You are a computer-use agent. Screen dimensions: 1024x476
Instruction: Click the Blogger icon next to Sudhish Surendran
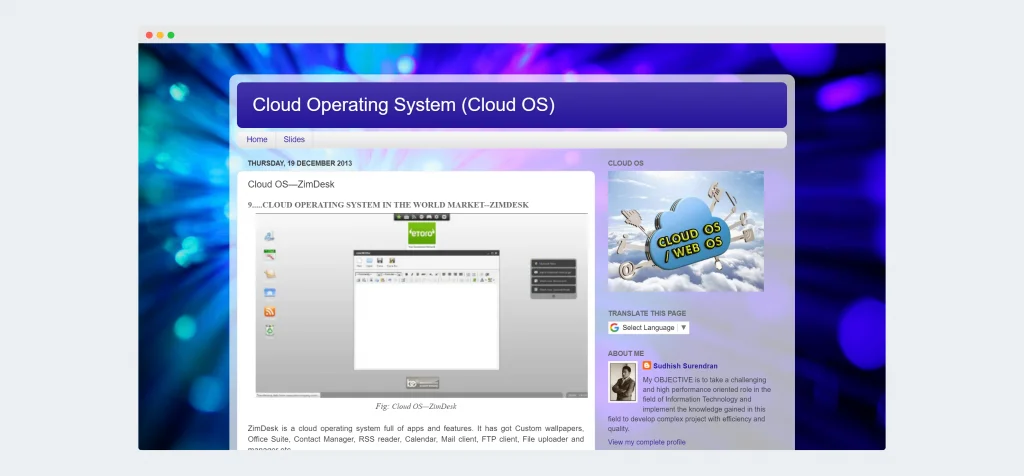tap(647, 366)
